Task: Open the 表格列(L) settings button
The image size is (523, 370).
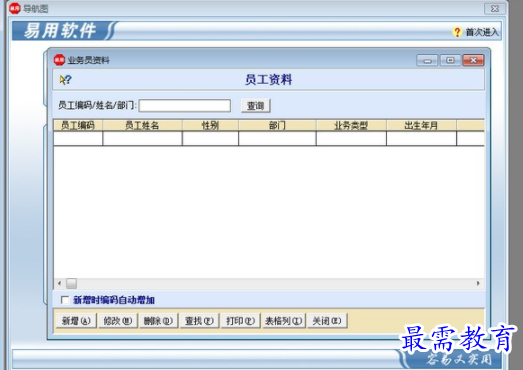Action: [284, 321]
